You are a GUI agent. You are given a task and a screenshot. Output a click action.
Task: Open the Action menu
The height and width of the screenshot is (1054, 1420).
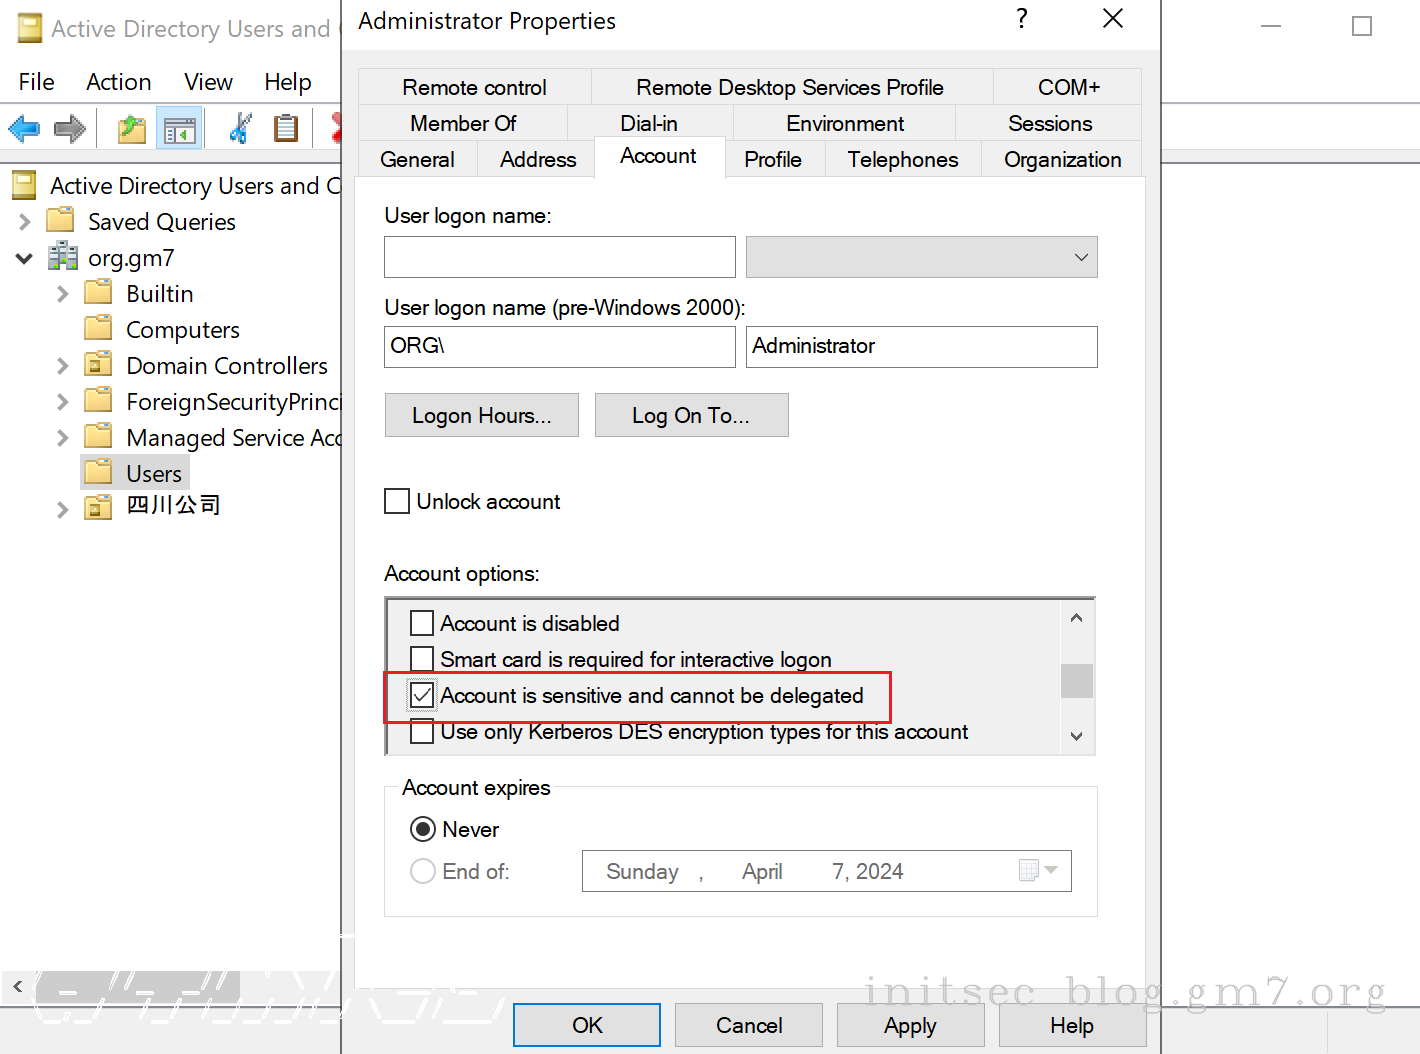tap(118, 82)
